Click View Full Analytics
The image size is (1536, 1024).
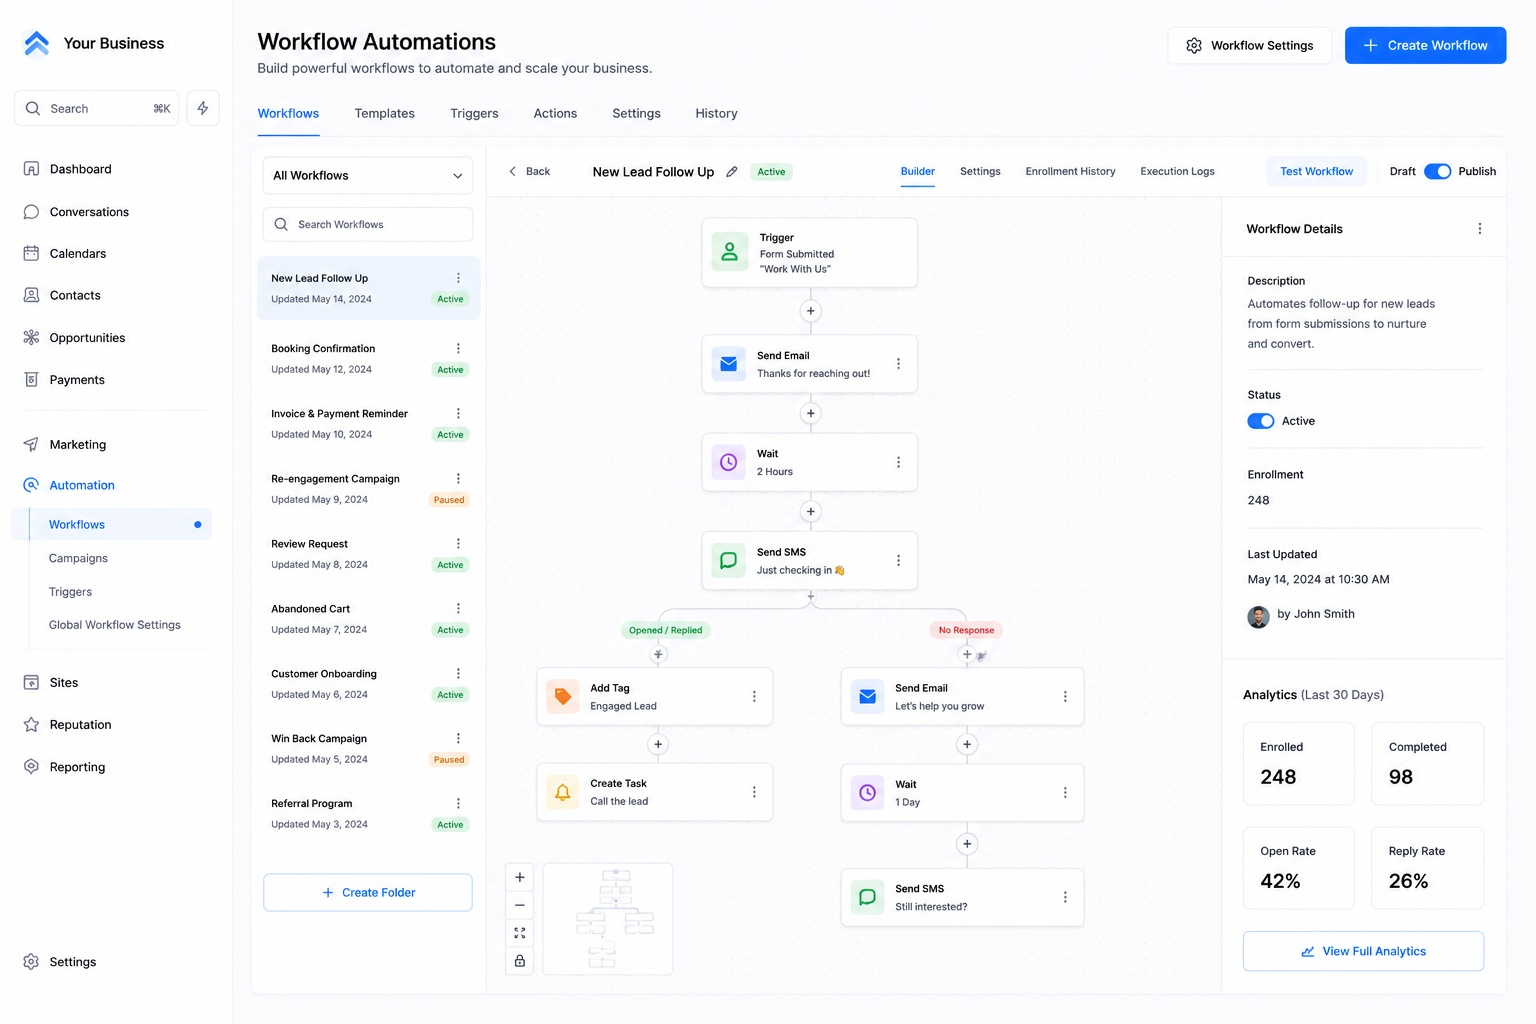[1363, 951]
